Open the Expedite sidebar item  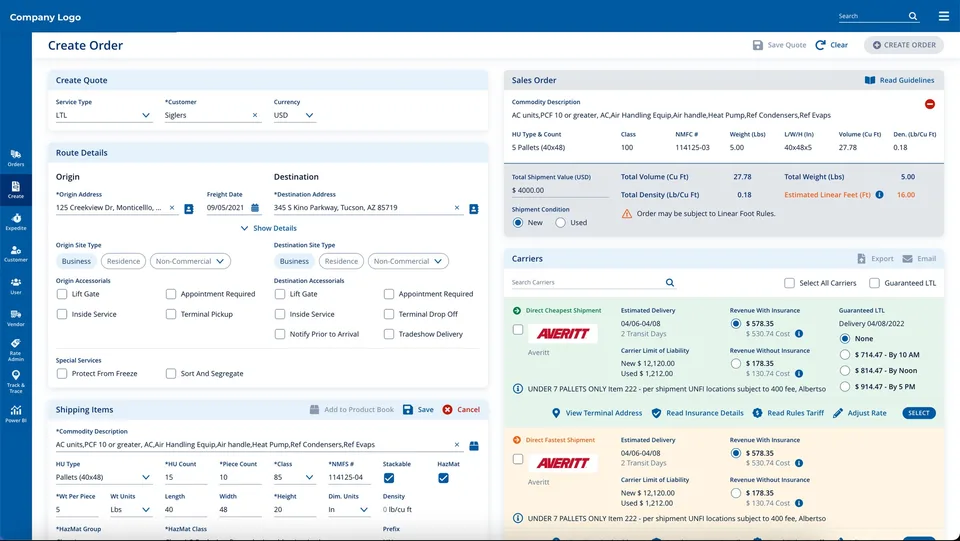16,222
